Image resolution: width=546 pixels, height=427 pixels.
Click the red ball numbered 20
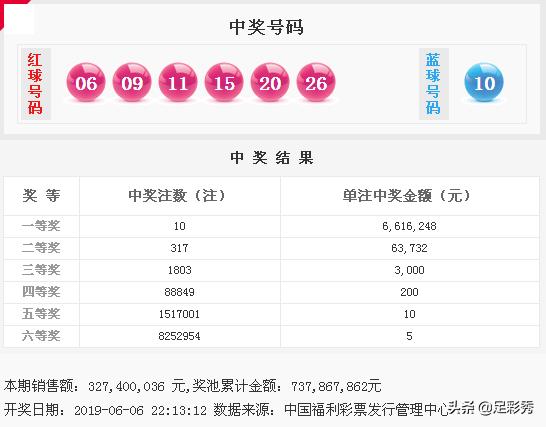270,82
